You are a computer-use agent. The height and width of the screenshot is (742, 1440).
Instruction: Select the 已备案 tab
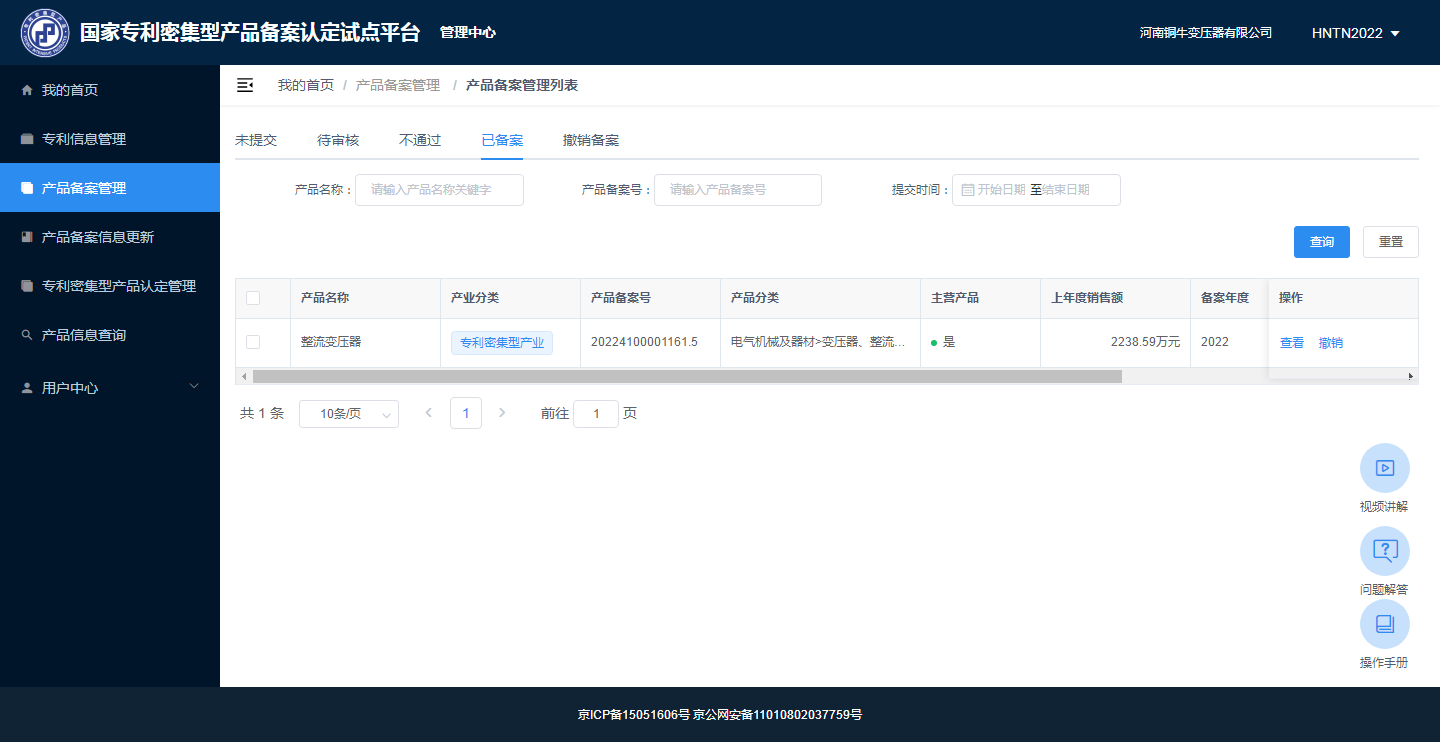(x=502, y=140)
